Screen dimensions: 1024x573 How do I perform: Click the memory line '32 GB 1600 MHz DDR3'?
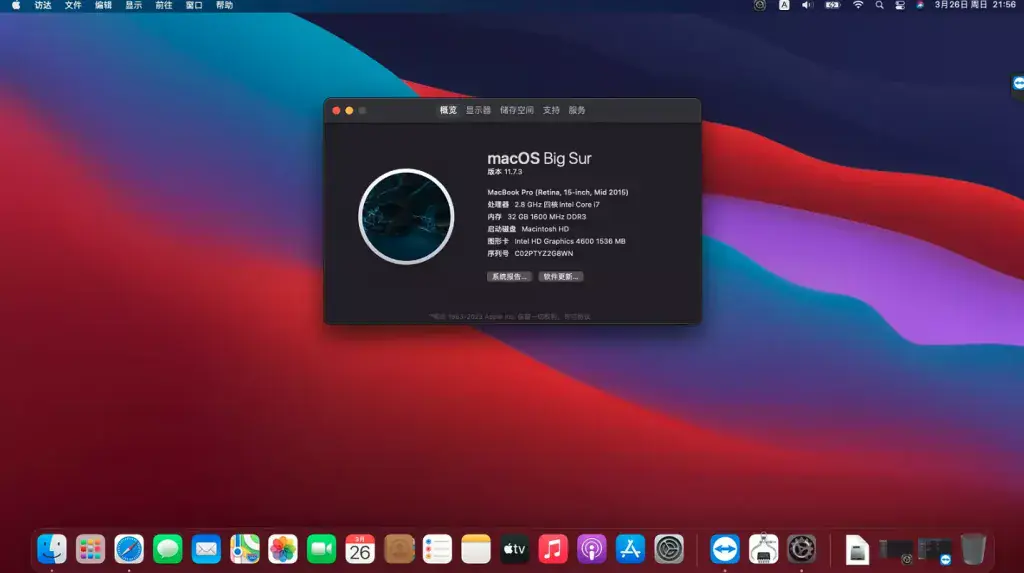pyautogui.click(x=547, y=217)
